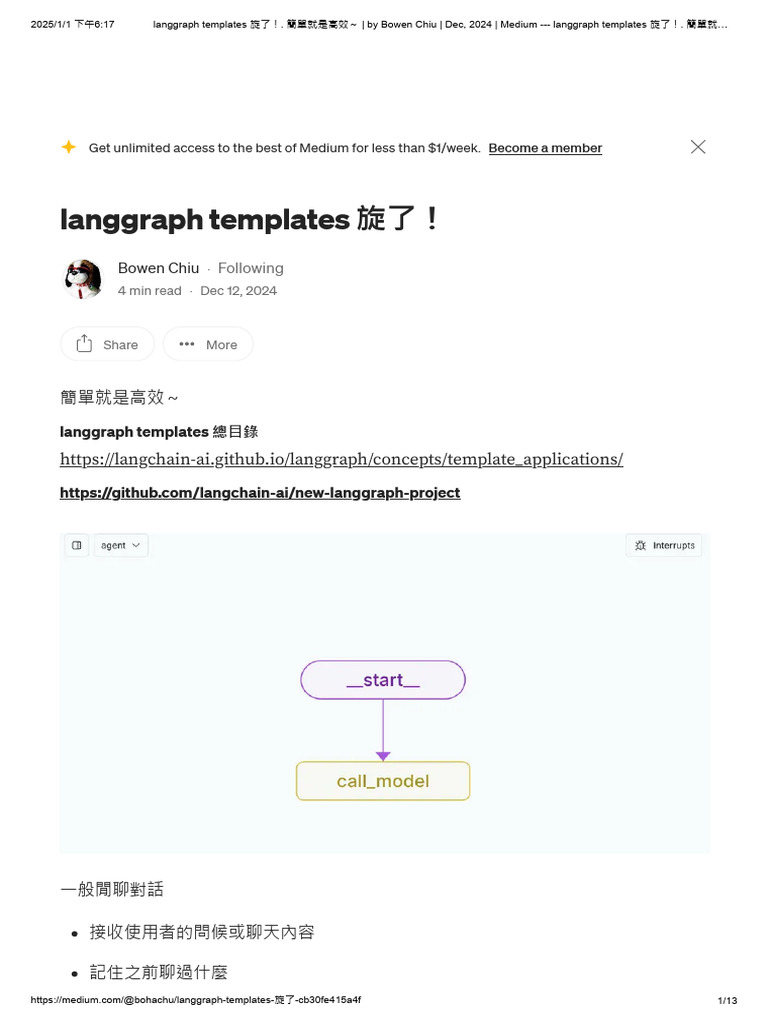Open the Interrupts button in graph

[664, 545]
